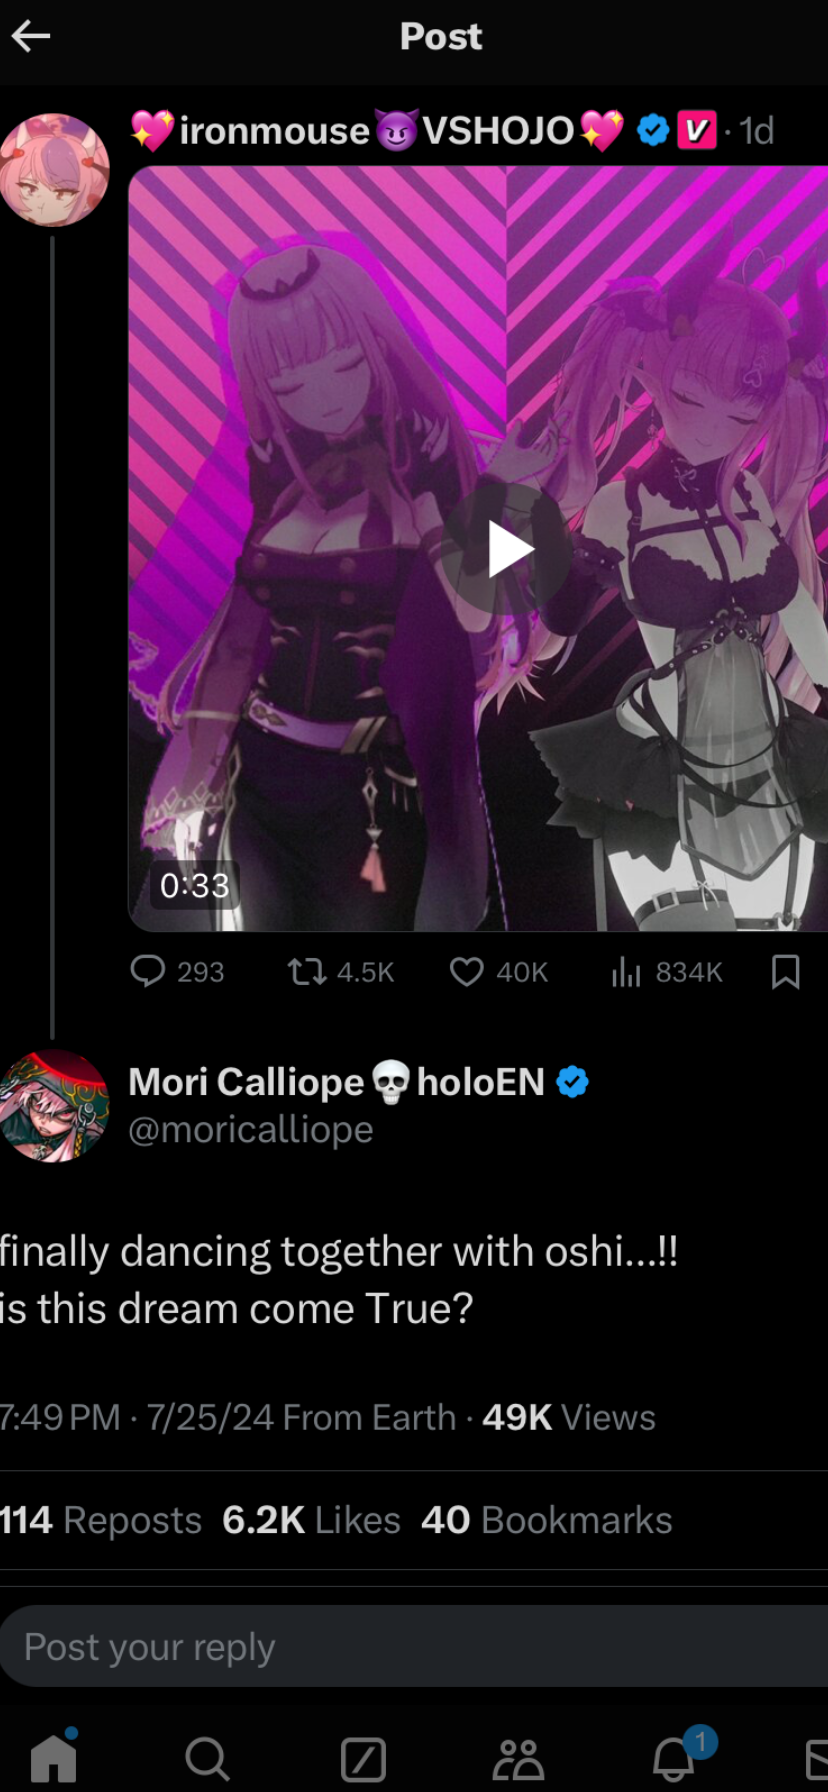Tap the Post your reply field
Viewport: 828px width, 1792px height.
tap(414, 1647)
